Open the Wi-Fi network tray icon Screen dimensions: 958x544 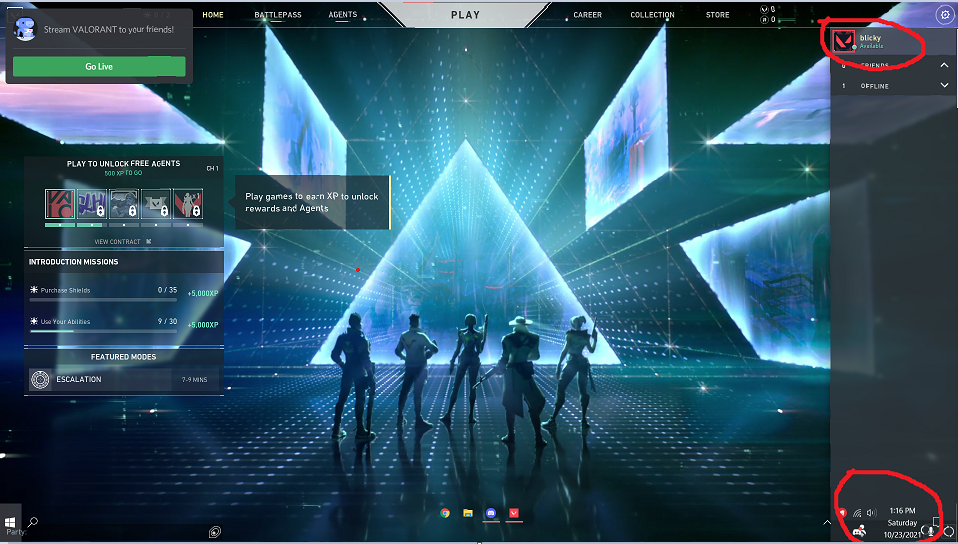click(857, 513)
